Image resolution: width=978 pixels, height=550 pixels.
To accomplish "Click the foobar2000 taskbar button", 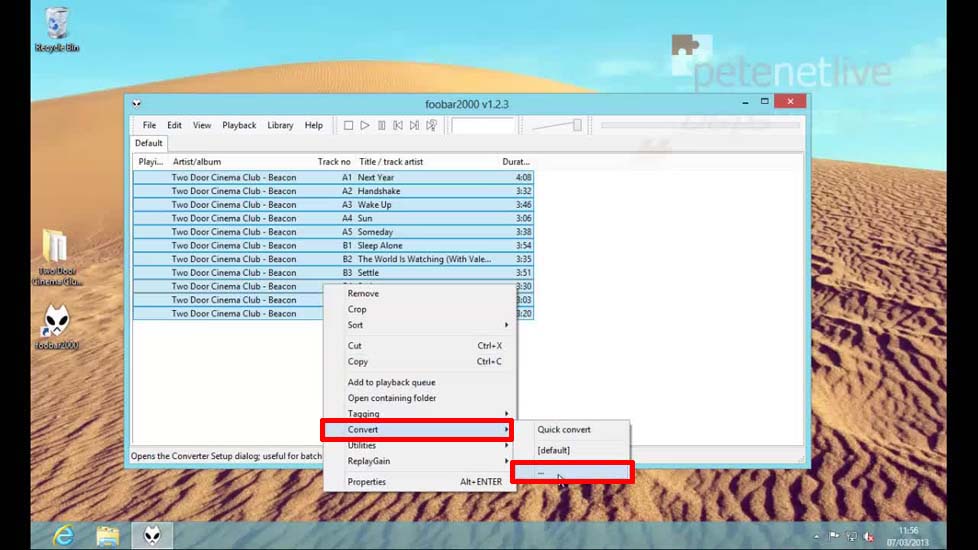I will click(152, 535).
